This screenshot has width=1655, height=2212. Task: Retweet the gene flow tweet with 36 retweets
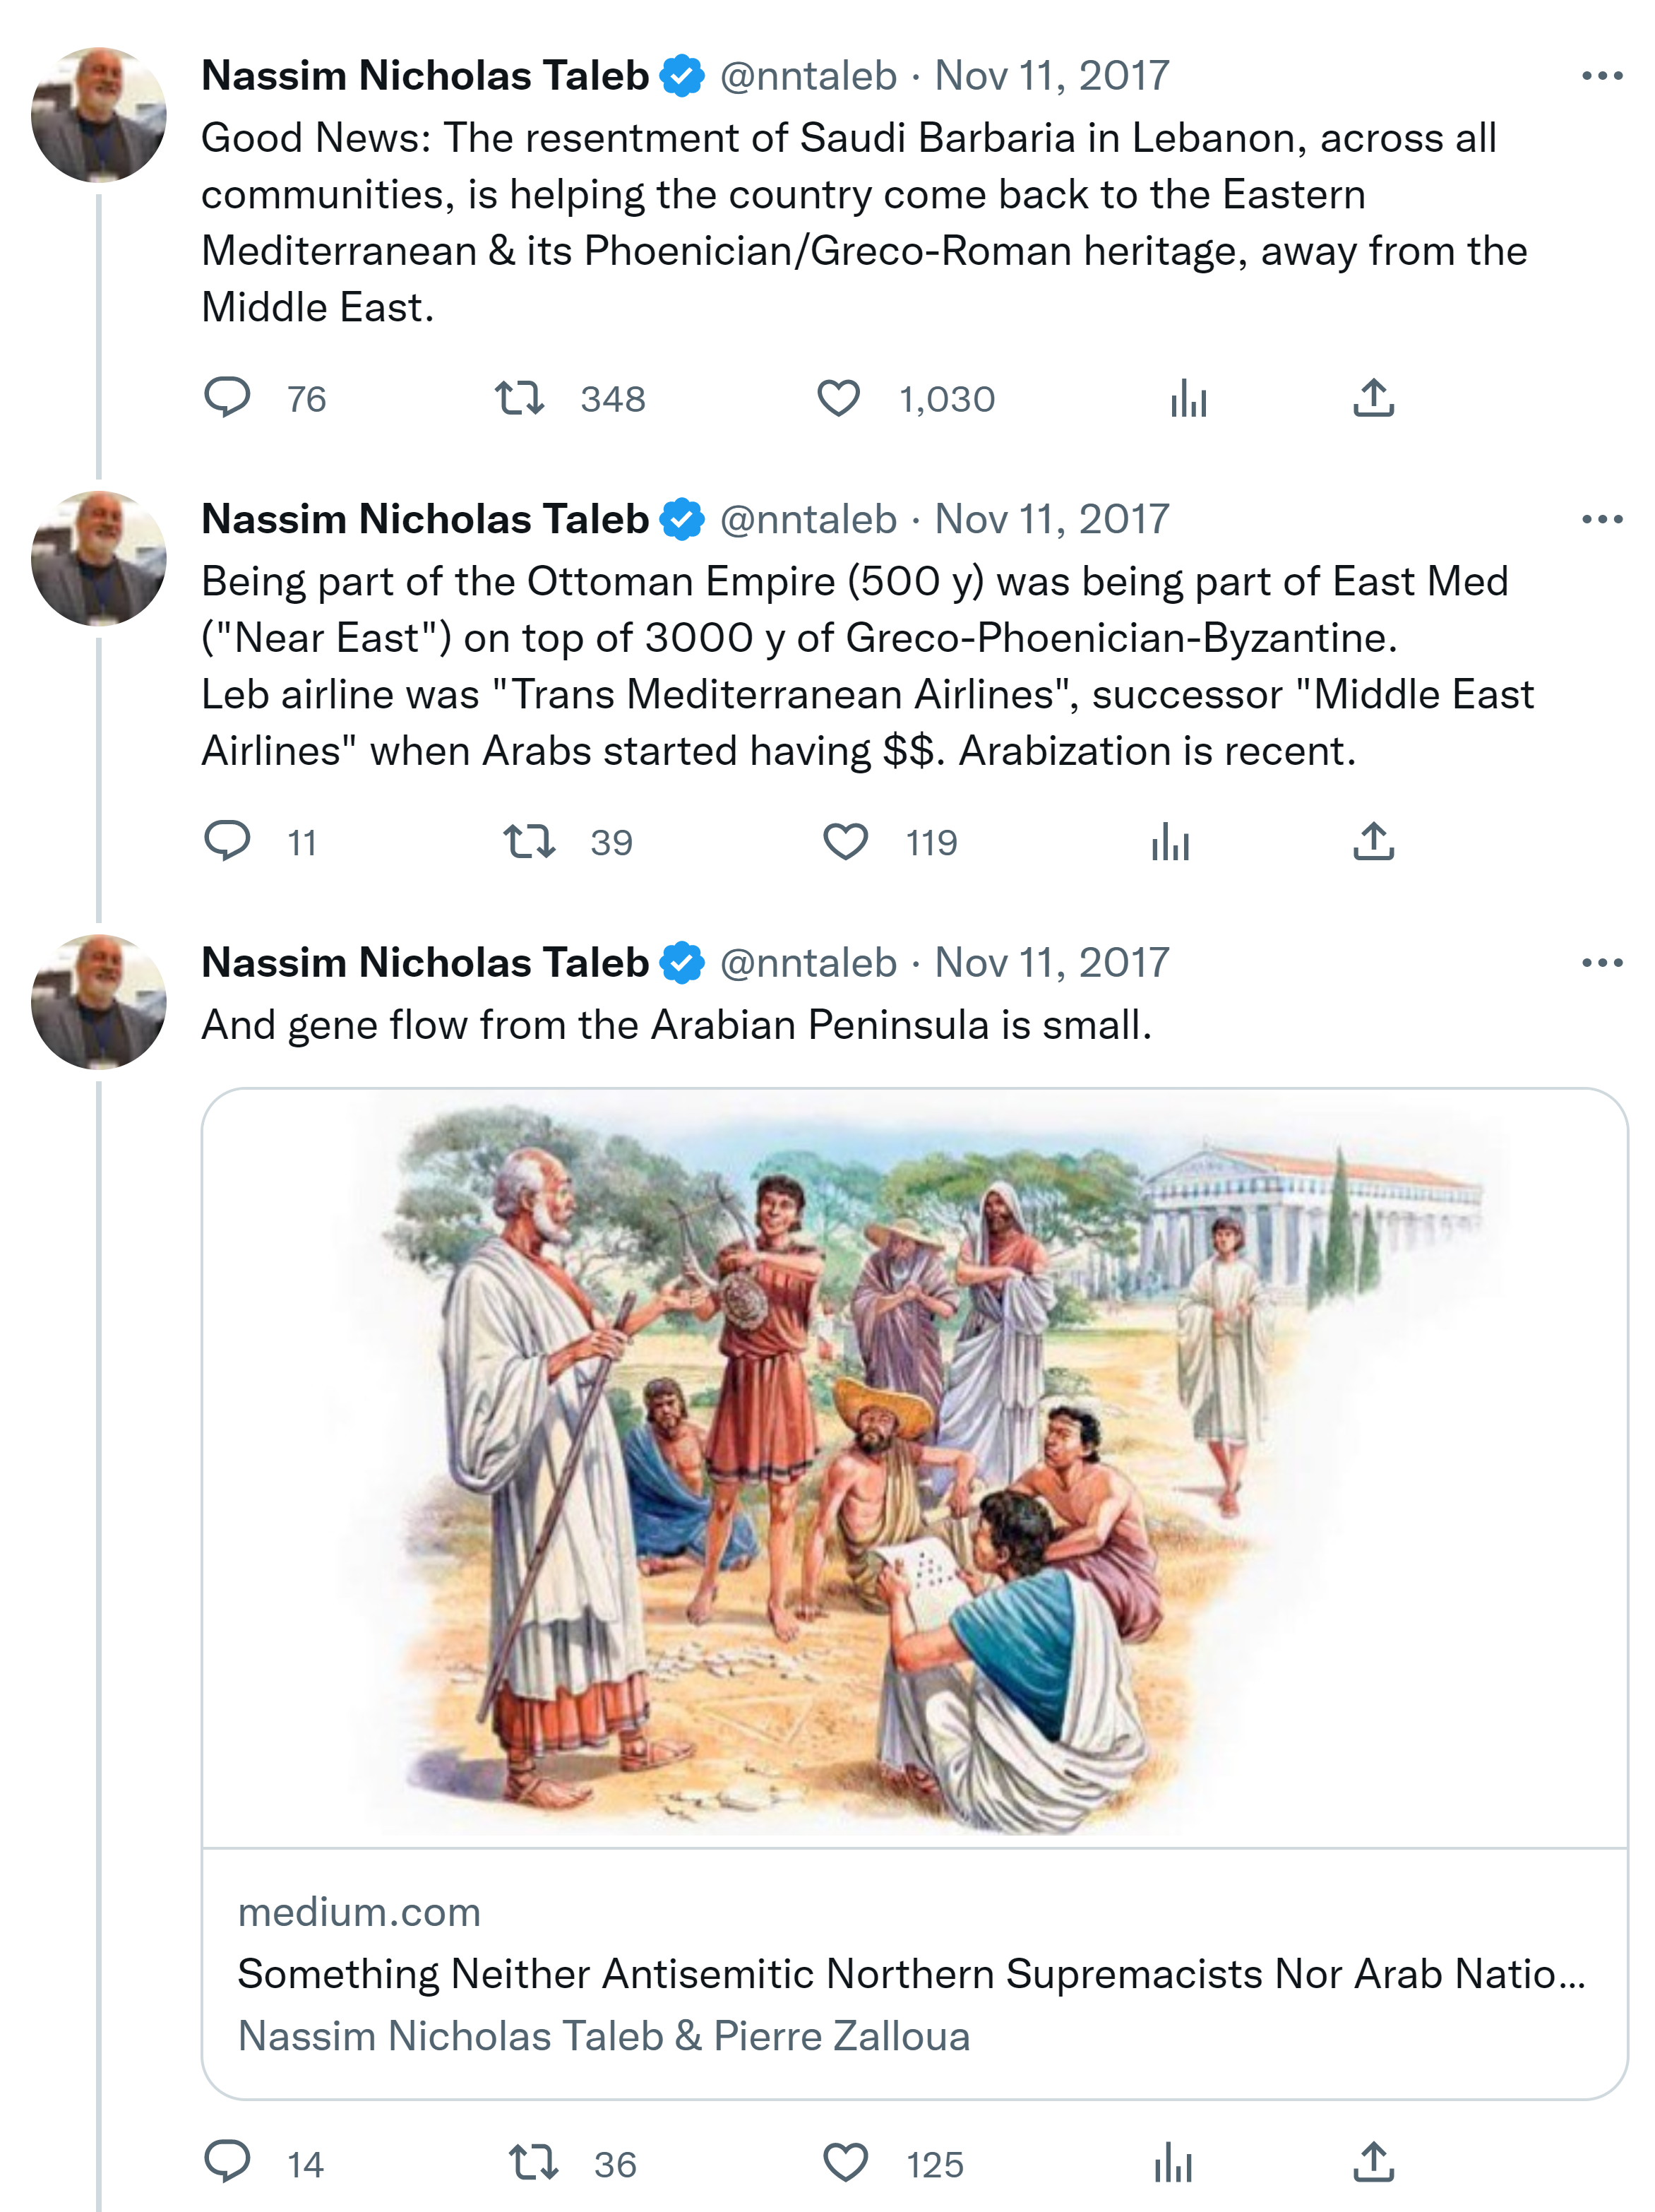pos(532,2163)
